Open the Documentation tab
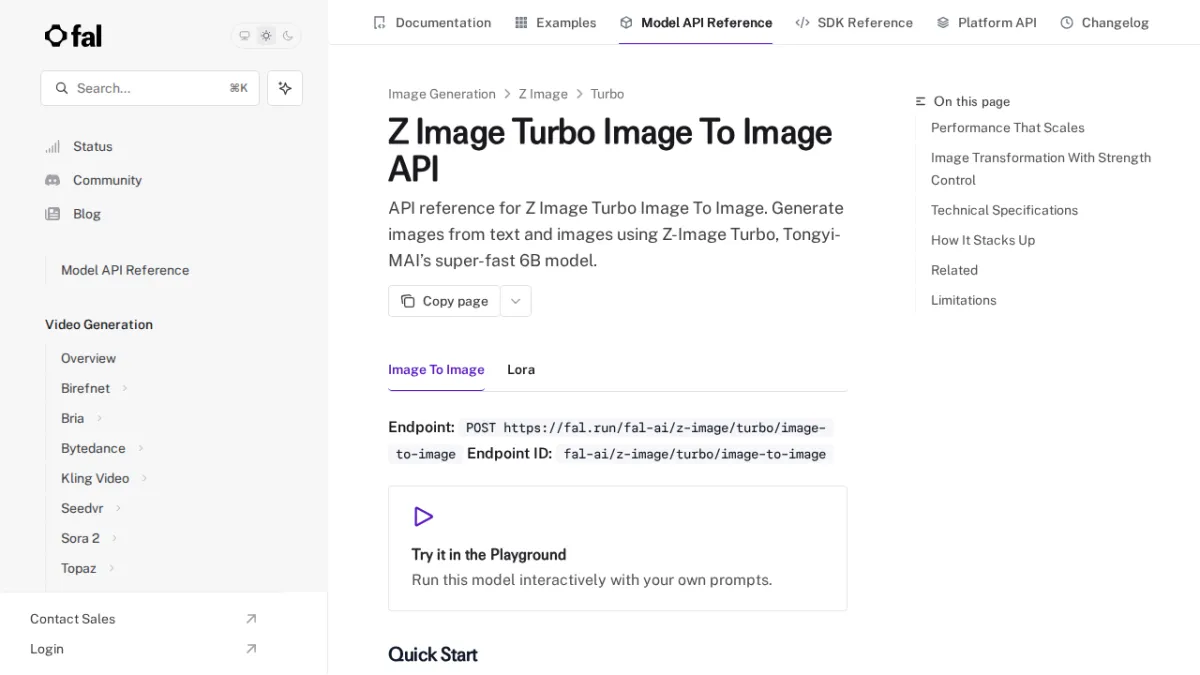Viewport: 1200px width, 675px height. [432, 22]
